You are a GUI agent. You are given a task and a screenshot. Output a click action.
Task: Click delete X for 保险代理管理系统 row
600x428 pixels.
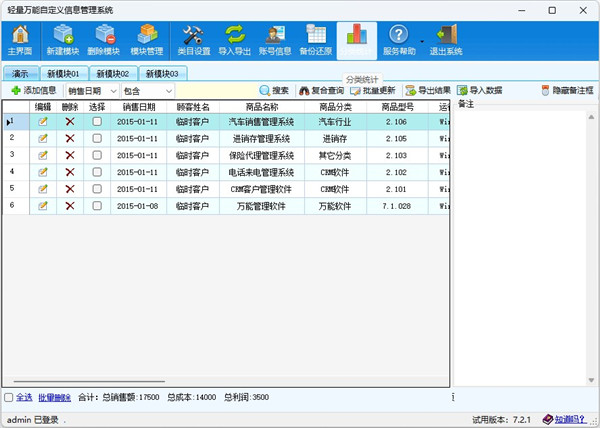coord(69,155)
